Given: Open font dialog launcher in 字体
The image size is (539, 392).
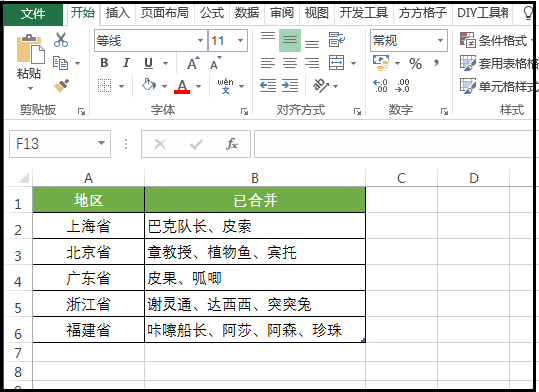Looking at the screenshot, I should point(244,111).
